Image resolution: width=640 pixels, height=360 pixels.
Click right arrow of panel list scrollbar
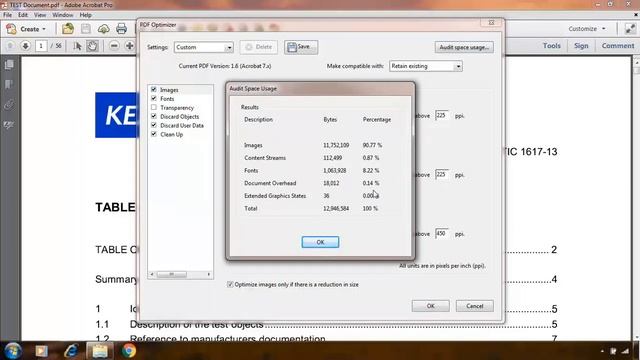click(x=209, y=274)
